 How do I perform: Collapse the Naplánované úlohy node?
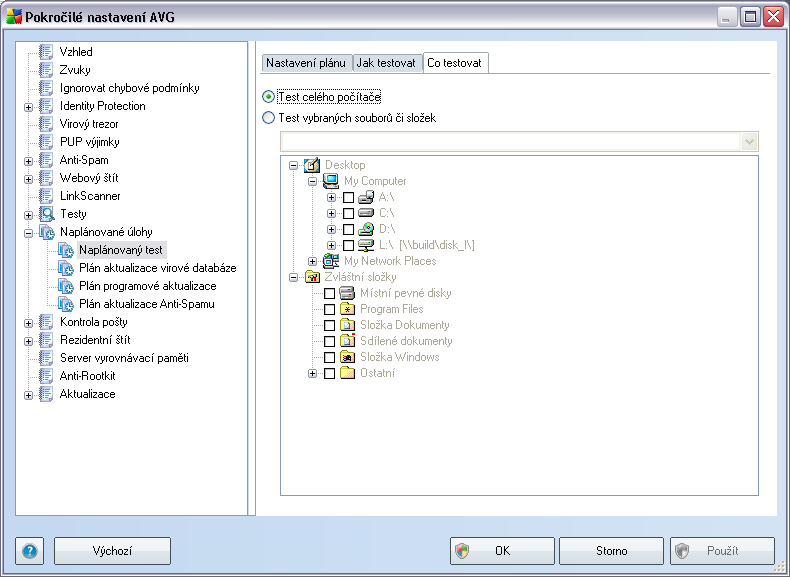[28, 233]
